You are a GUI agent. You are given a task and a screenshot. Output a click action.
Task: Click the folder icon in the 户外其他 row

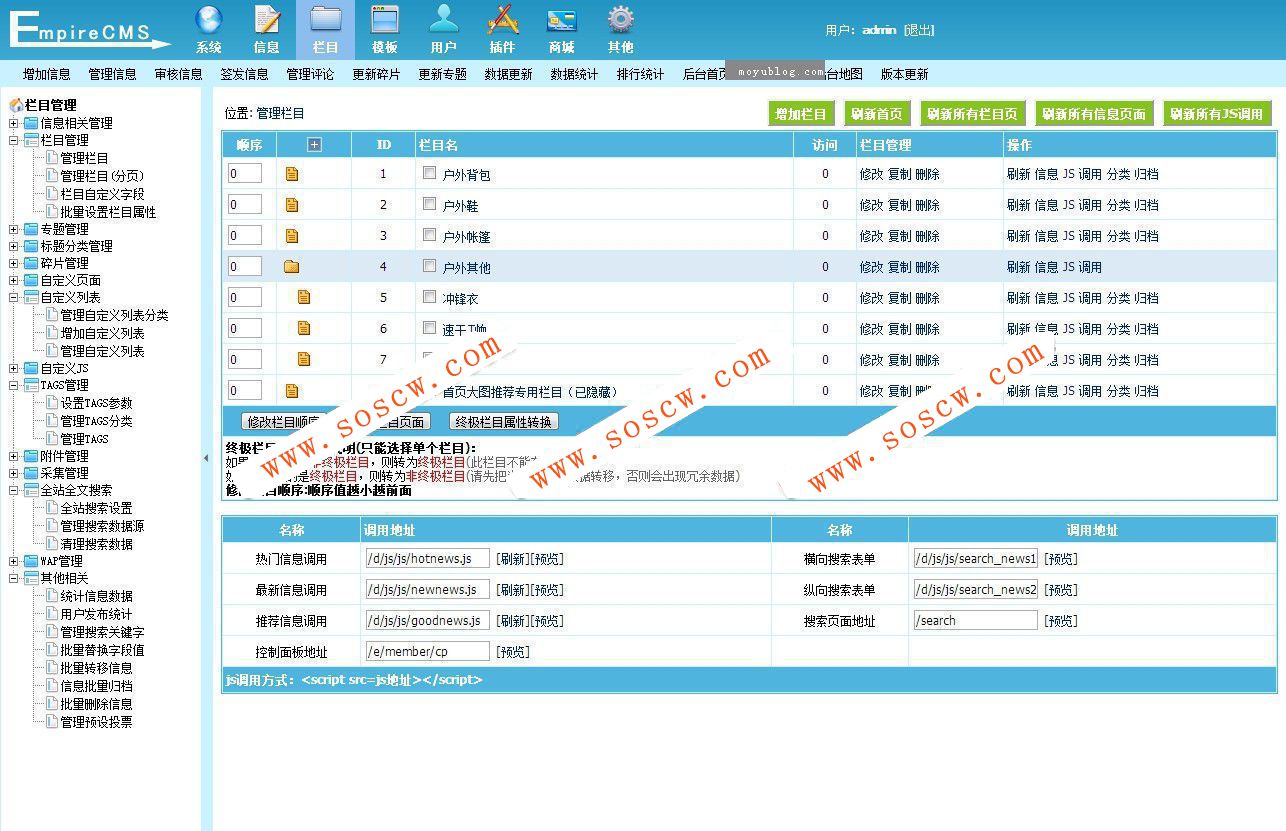(292, 267)
